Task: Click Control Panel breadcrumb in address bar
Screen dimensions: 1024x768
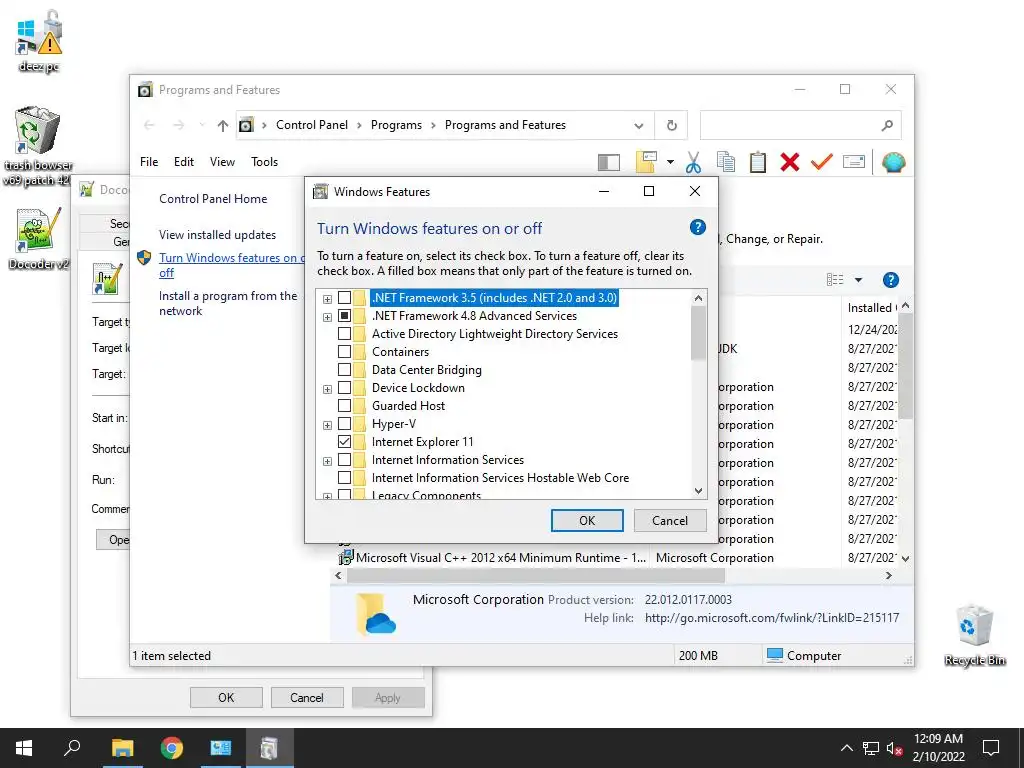Action: coord(312,125)
